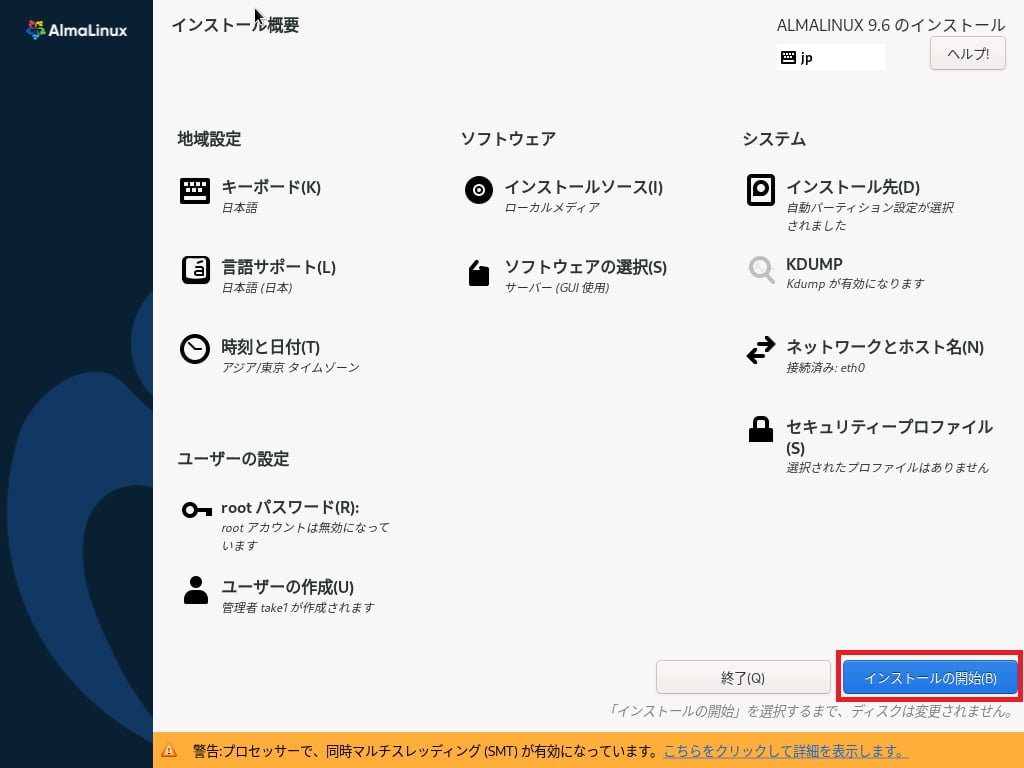Open the padlock icon for セキュリティープロファイル
The width and height of the screenshot is (1024, 768).
(761, 430)
